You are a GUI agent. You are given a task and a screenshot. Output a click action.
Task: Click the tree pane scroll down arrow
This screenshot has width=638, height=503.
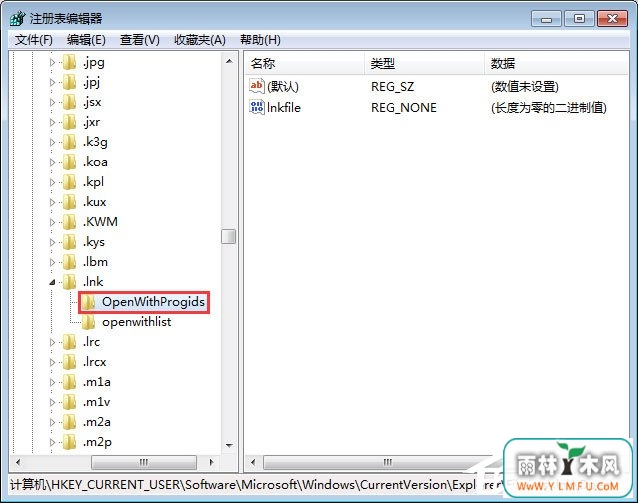[x=229, y=446]
